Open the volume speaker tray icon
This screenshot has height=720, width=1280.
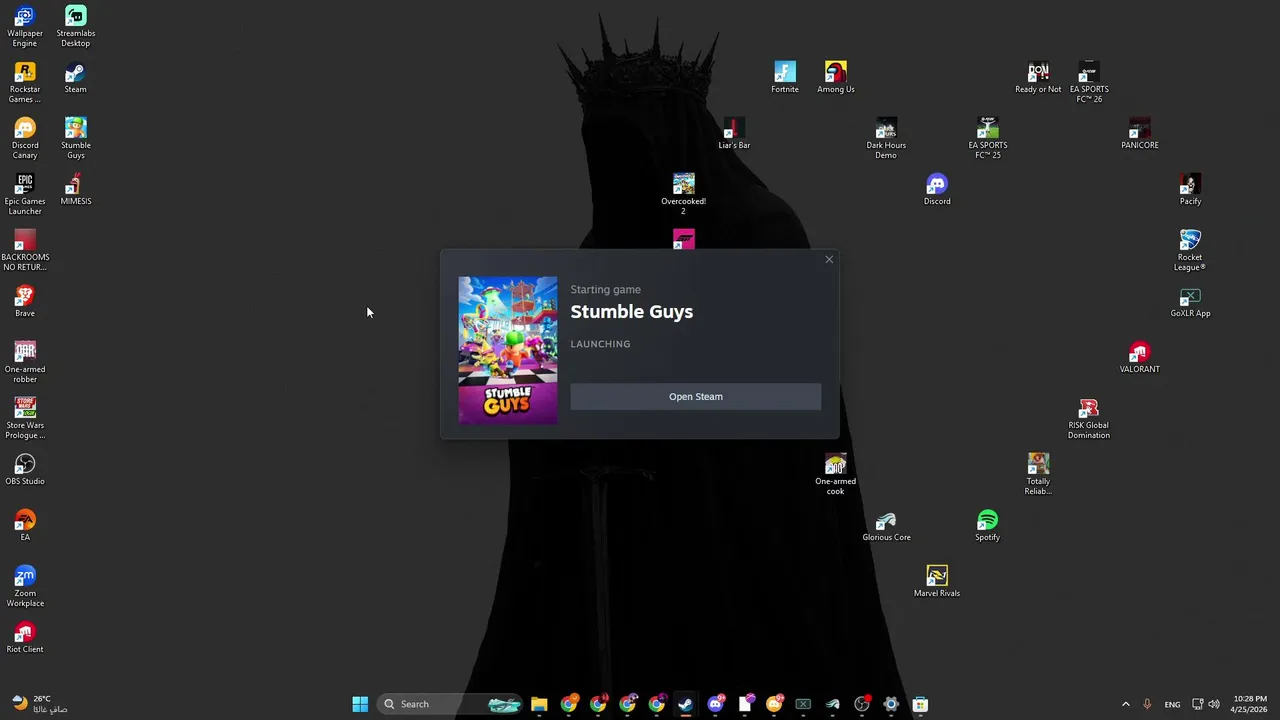[1214, 704]
